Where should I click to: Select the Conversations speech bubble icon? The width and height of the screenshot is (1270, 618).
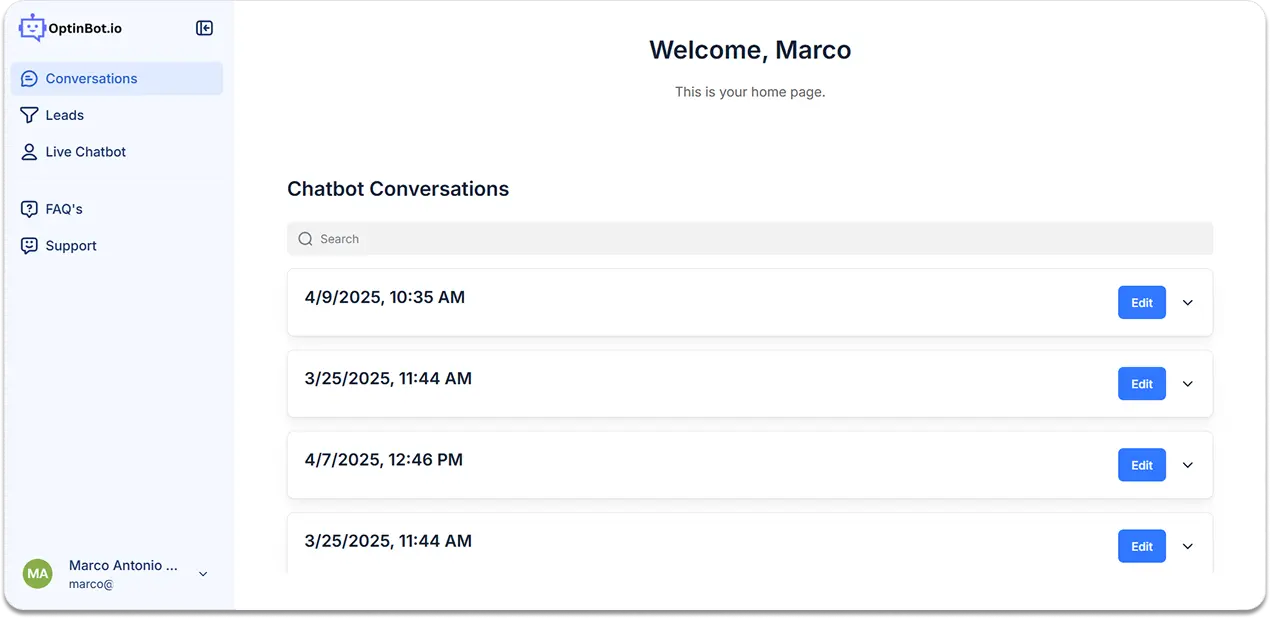click(x=28, y=78)
